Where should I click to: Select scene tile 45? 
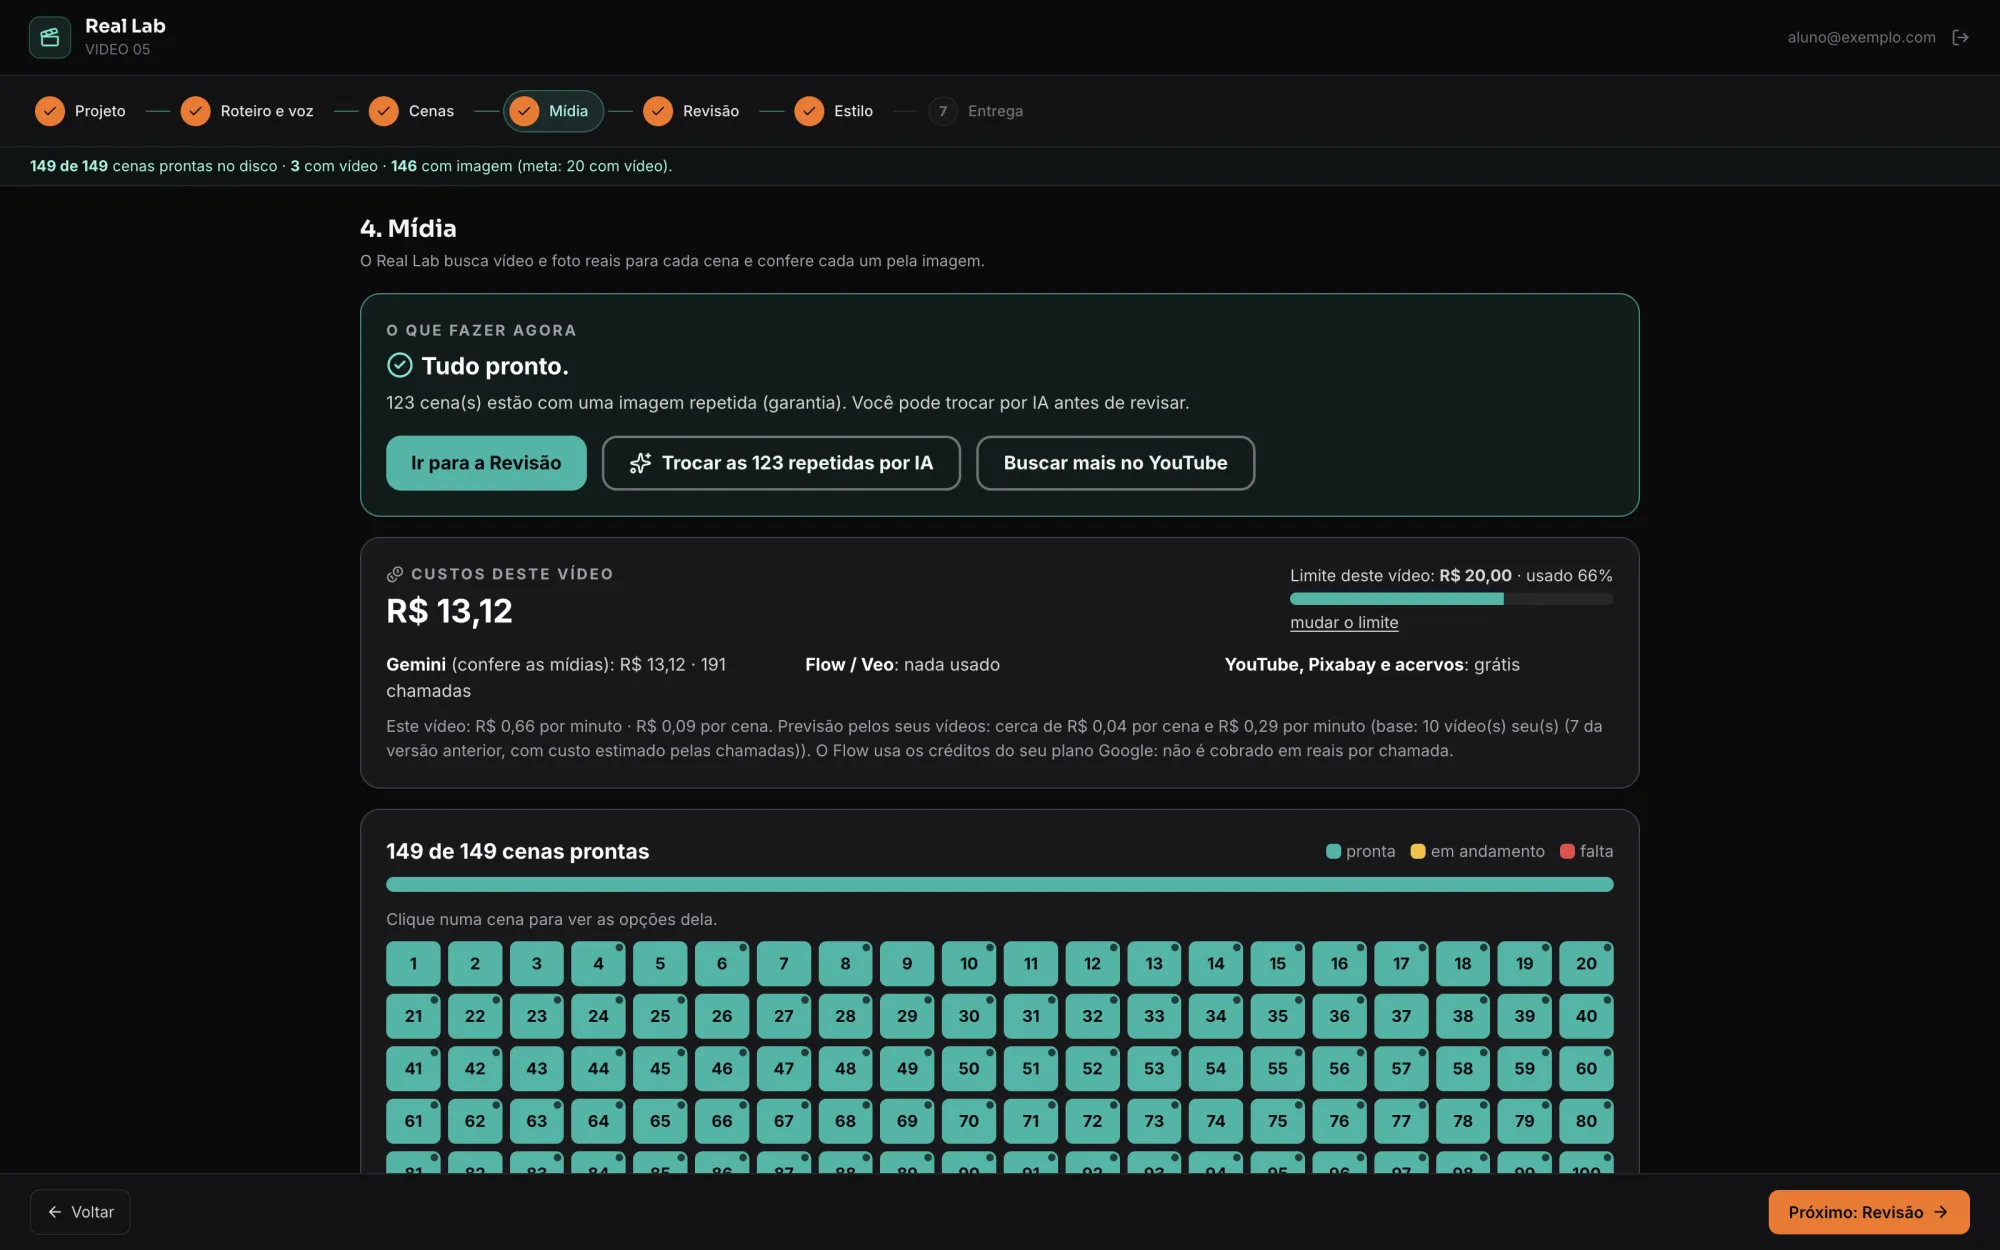(660, 1068)
